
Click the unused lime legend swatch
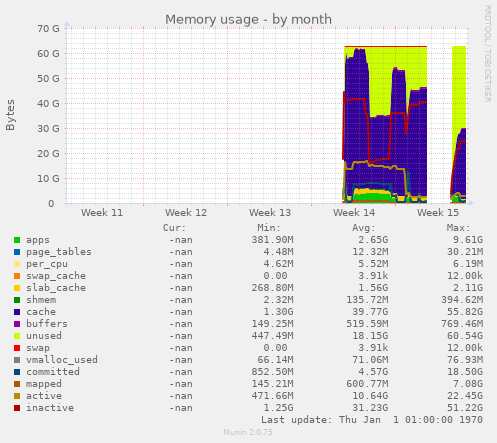[17, 336]
